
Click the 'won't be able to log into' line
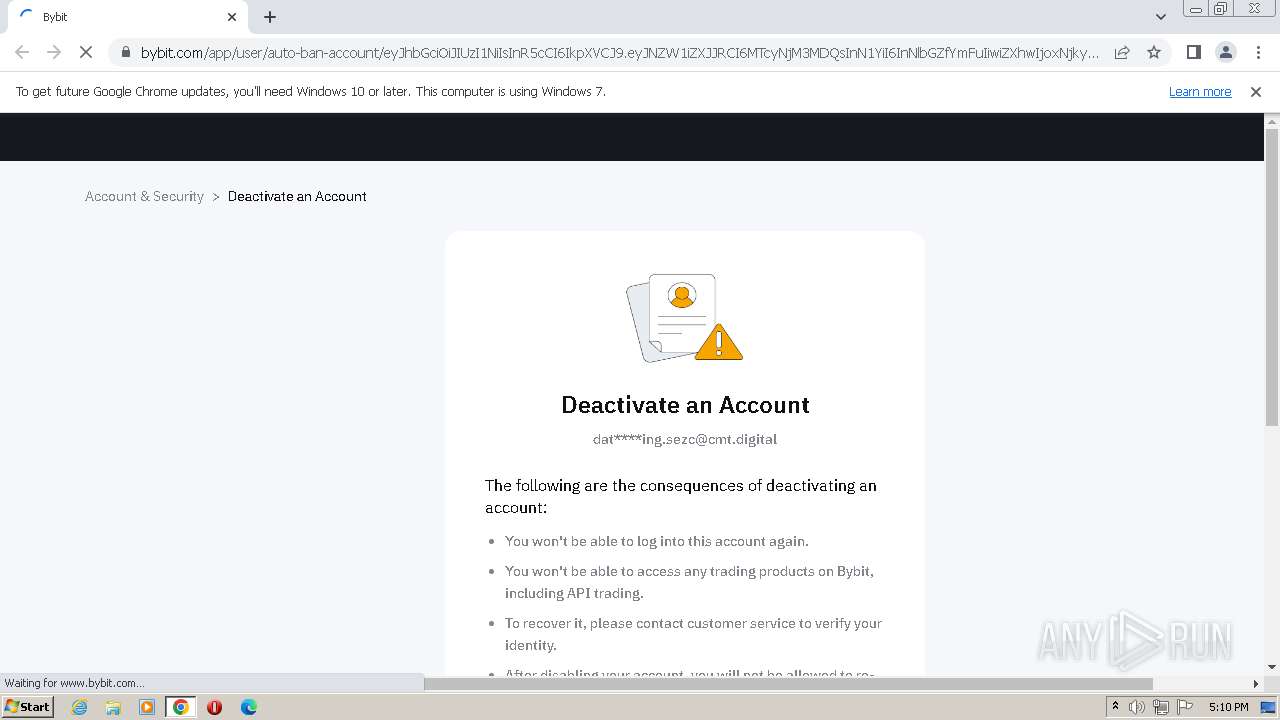656,541
